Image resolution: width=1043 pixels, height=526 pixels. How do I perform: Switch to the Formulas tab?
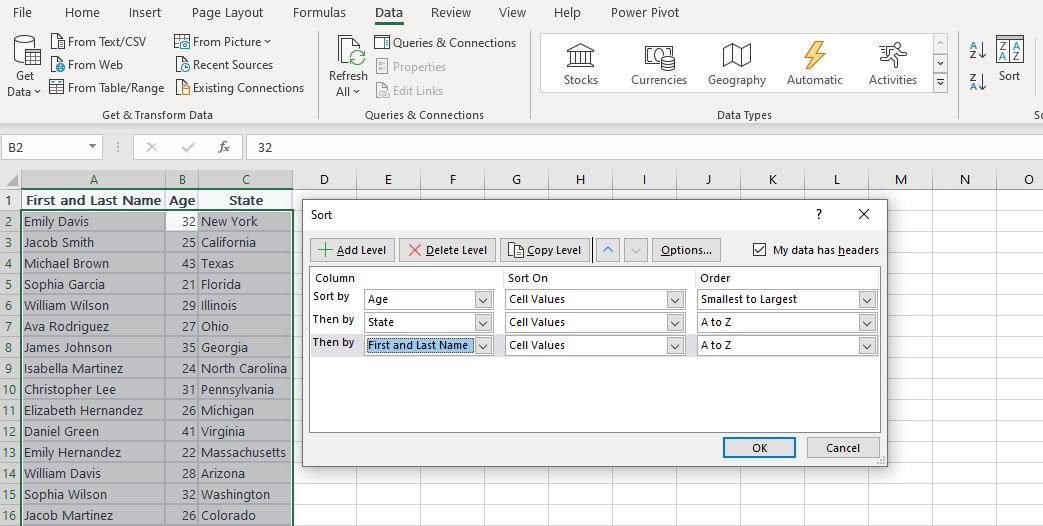[x=319, y=13]
